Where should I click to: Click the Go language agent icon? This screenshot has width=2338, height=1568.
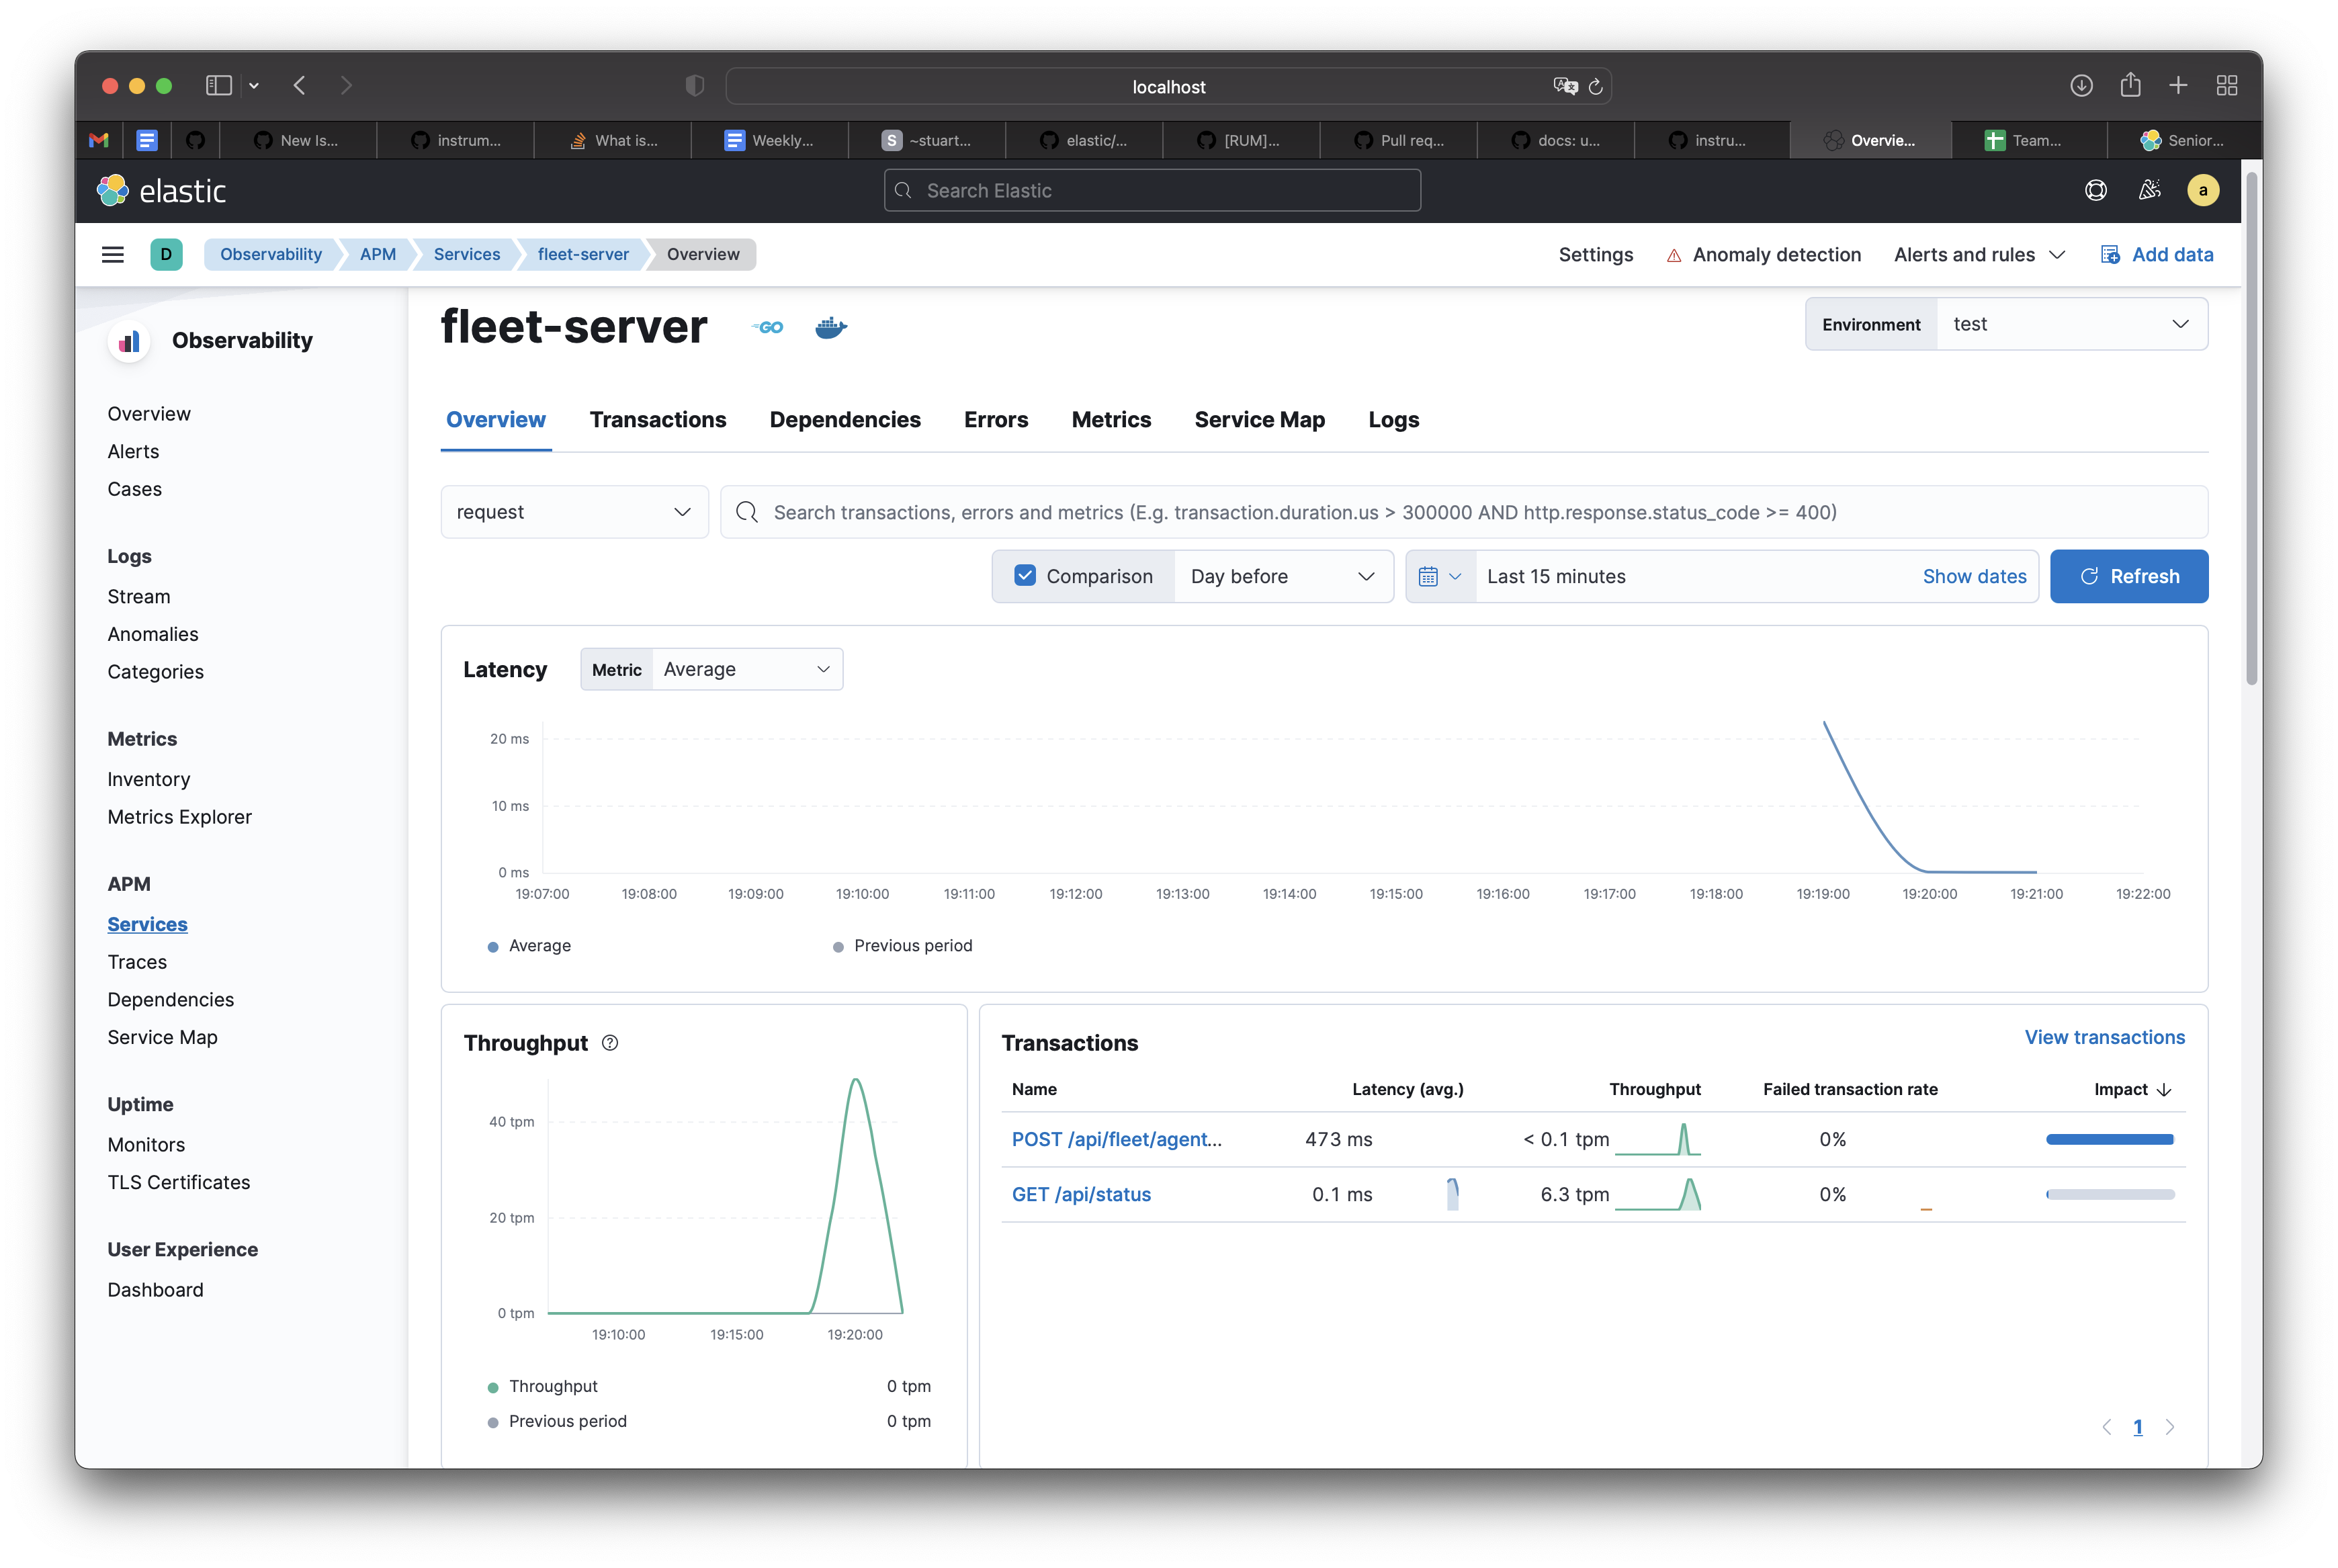tap(768, 327)
